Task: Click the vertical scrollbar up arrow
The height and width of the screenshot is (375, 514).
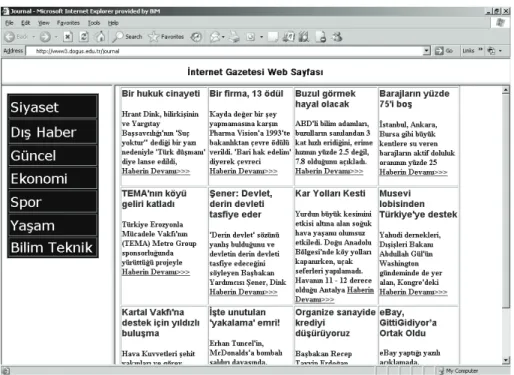Action: pyautogui.click(x=506, y=90)
